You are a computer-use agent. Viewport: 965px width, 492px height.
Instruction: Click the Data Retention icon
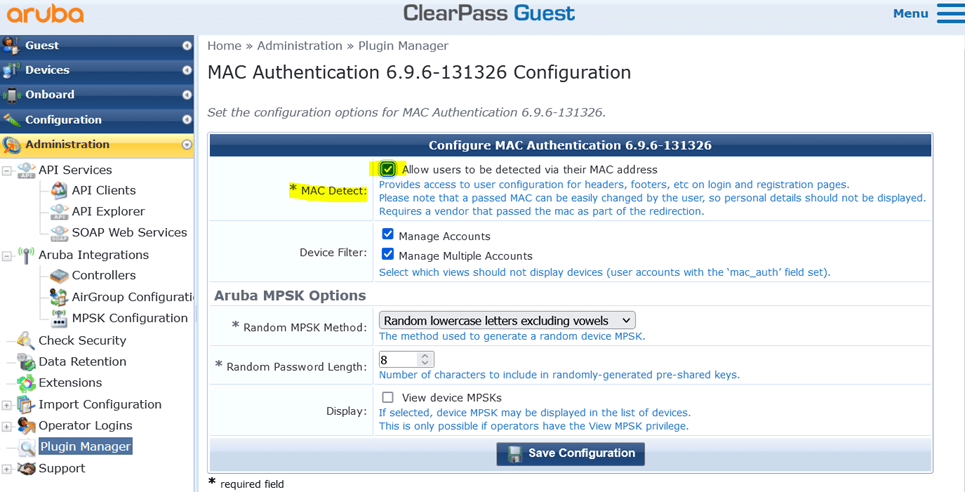tap(26, 361)
